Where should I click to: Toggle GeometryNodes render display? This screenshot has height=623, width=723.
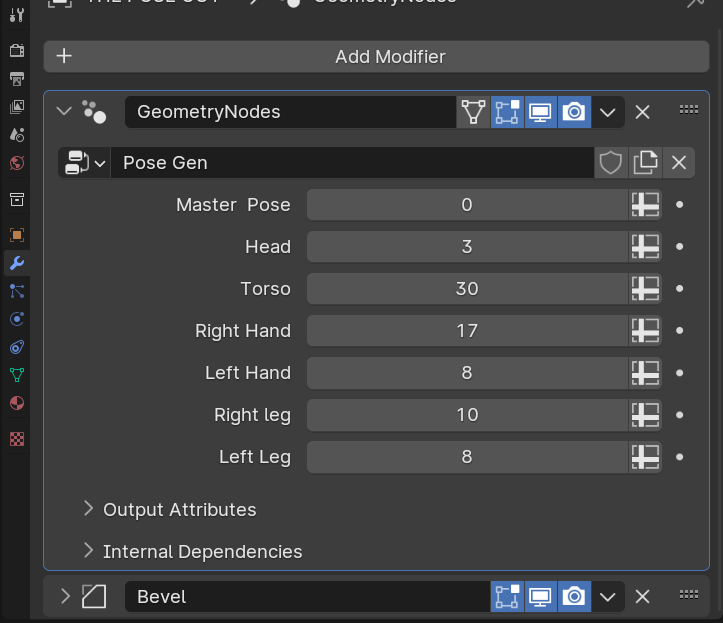tap(575, 112)
